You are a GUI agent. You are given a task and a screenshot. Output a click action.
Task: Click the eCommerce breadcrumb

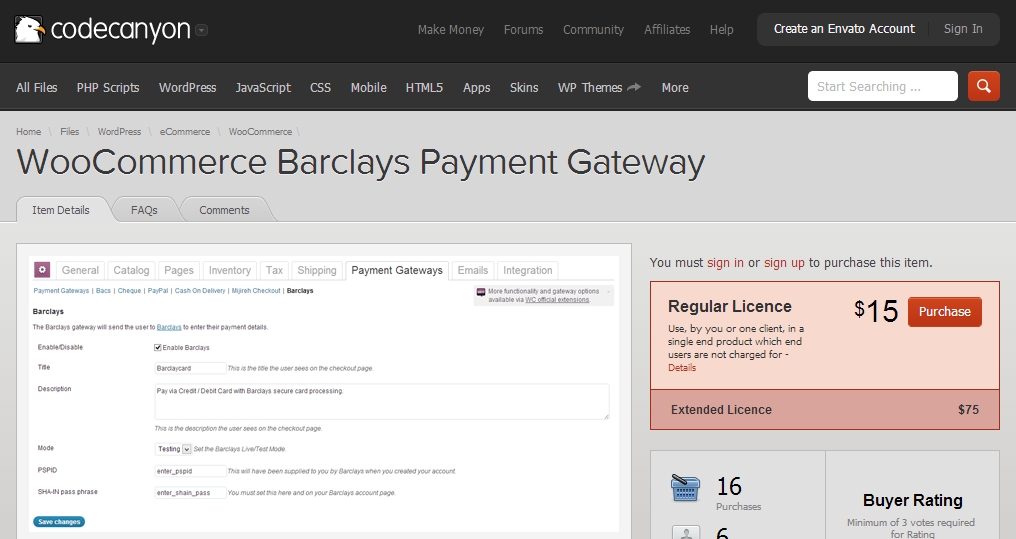tap(185, 132)
